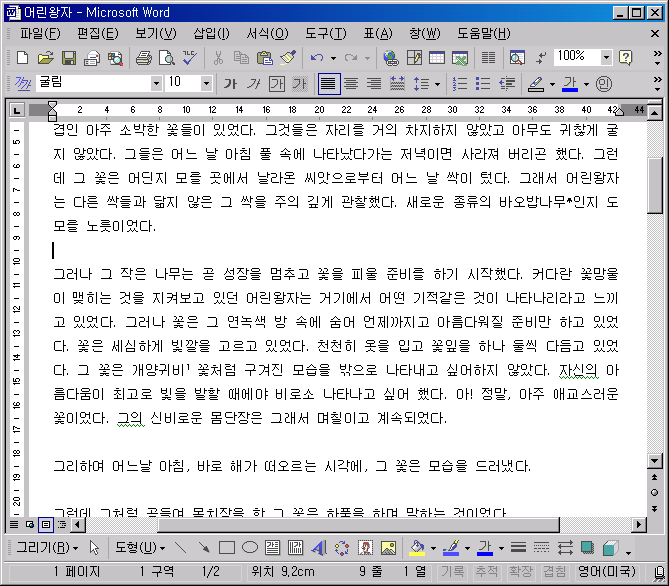
Task: Insert WordArt from drawing toolbar
Action: [319, 548]
